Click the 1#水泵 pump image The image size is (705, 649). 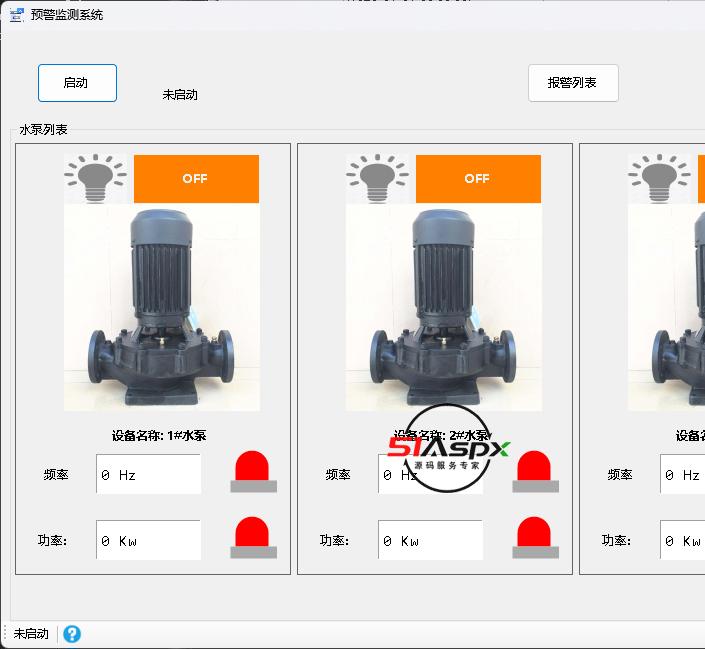pyautogui.click(x=162, y=307)
